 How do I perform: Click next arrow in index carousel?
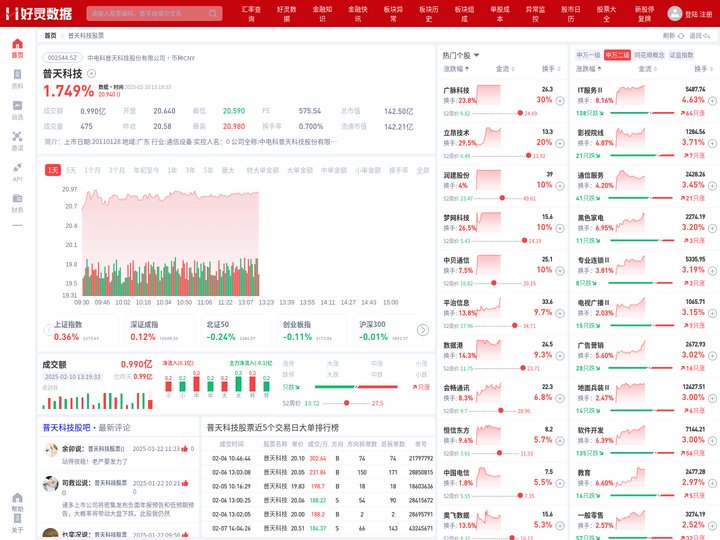coord(422,330)
